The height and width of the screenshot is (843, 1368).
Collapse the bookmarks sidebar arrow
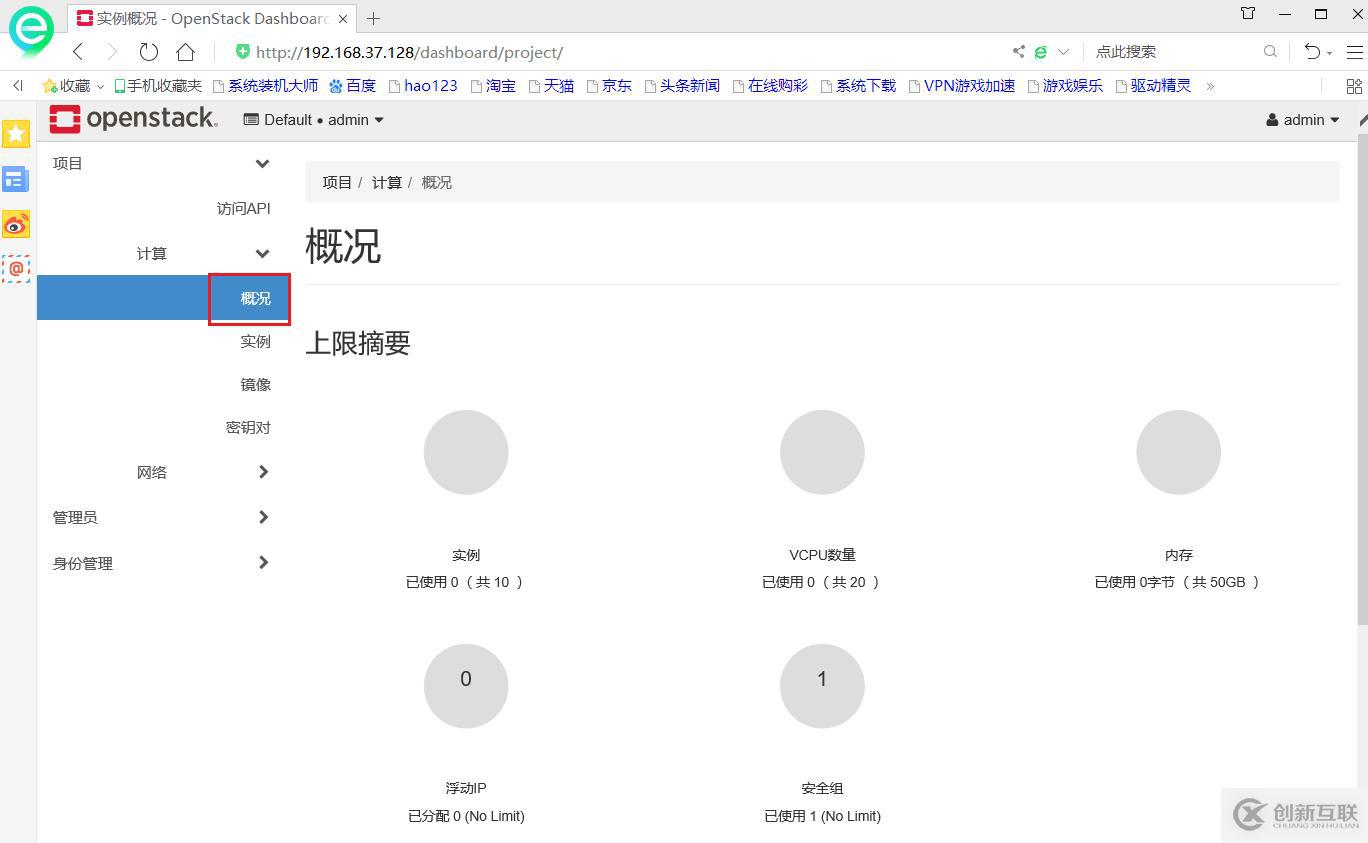click(x=18, y=86)
